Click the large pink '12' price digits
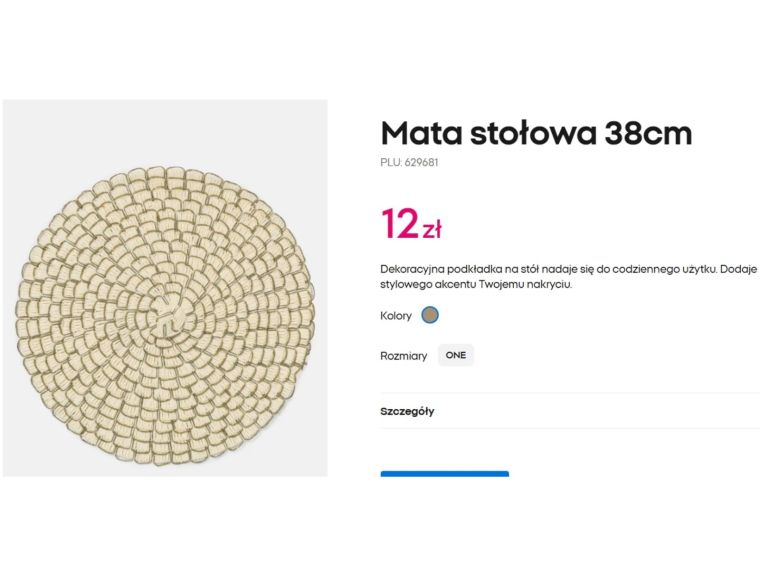Image resolution: width=760 pixels, height=570 pixels. point(399,224)
